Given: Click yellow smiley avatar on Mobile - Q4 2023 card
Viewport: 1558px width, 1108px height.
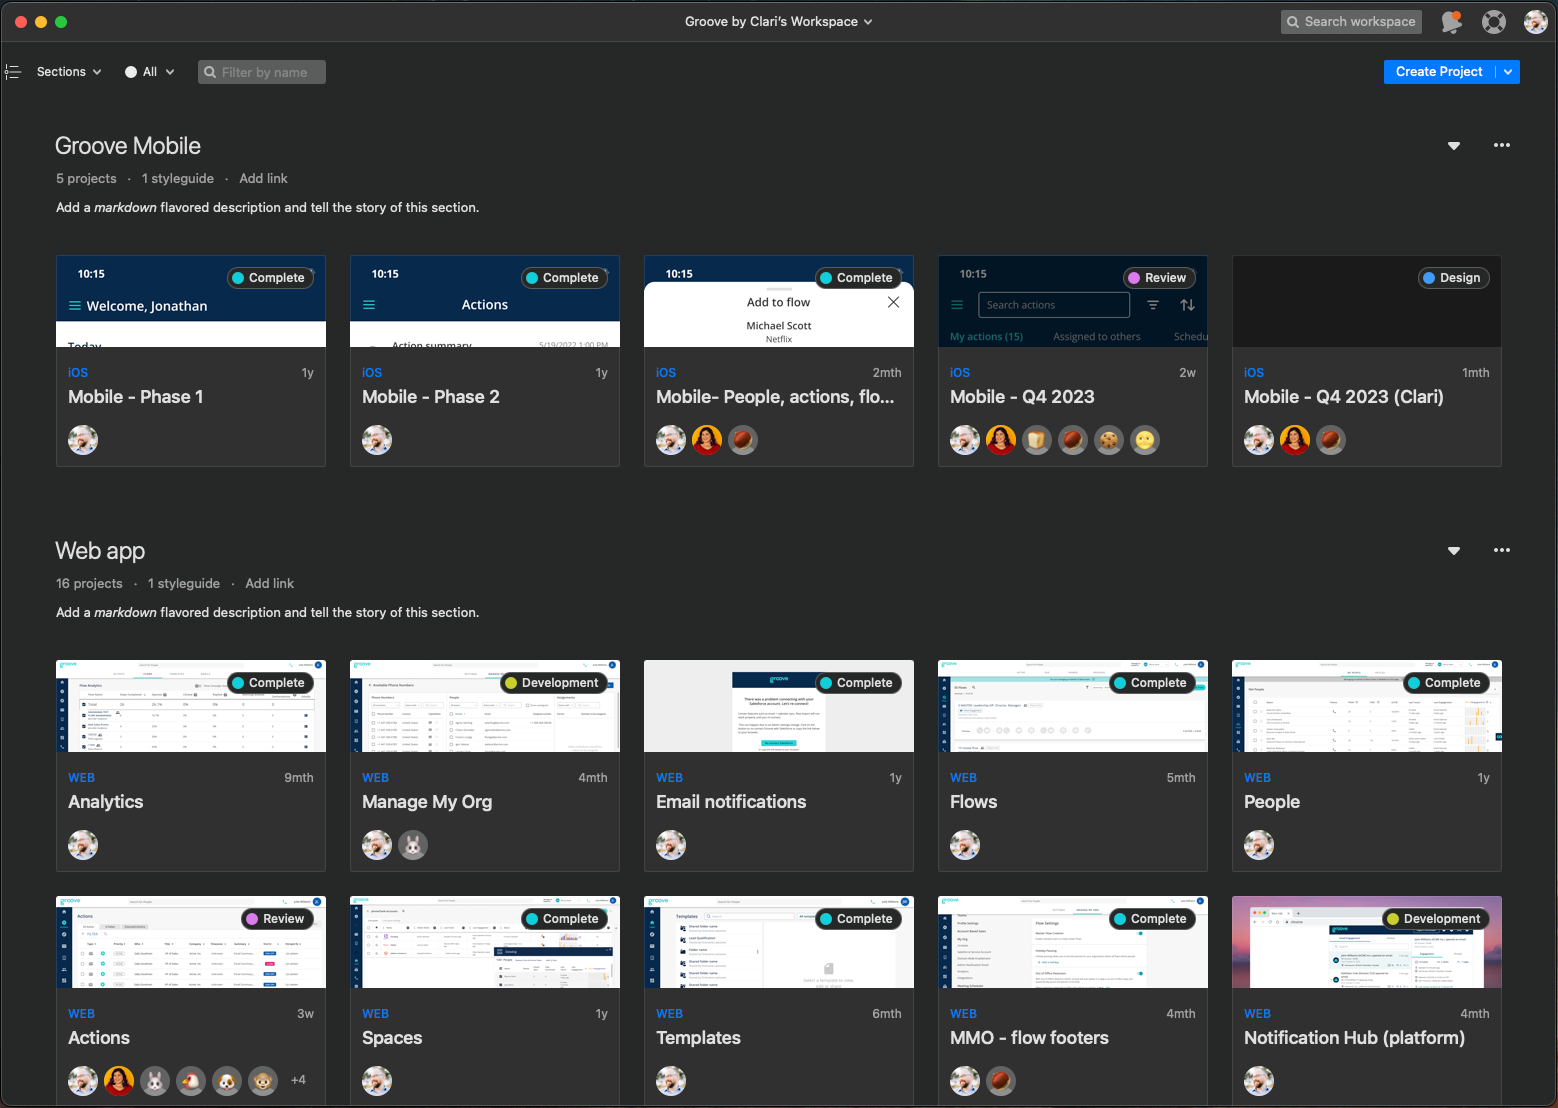Looking at the screenshot, I should click(x=1145, y=440).
